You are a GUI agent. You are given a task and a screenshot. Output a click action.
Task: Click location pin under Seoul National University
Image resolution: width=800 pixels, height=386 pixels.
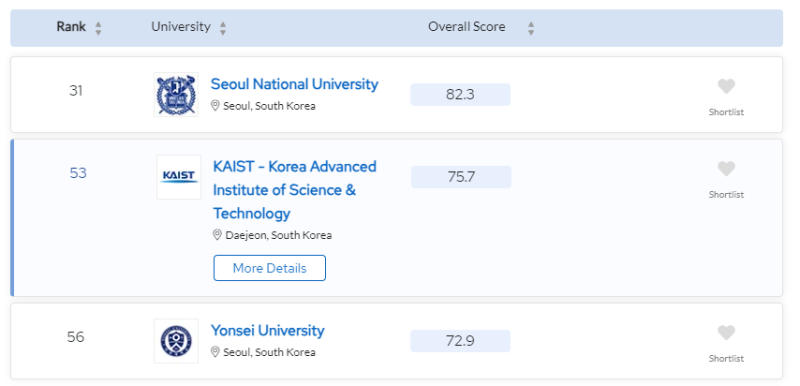[215, 106]
